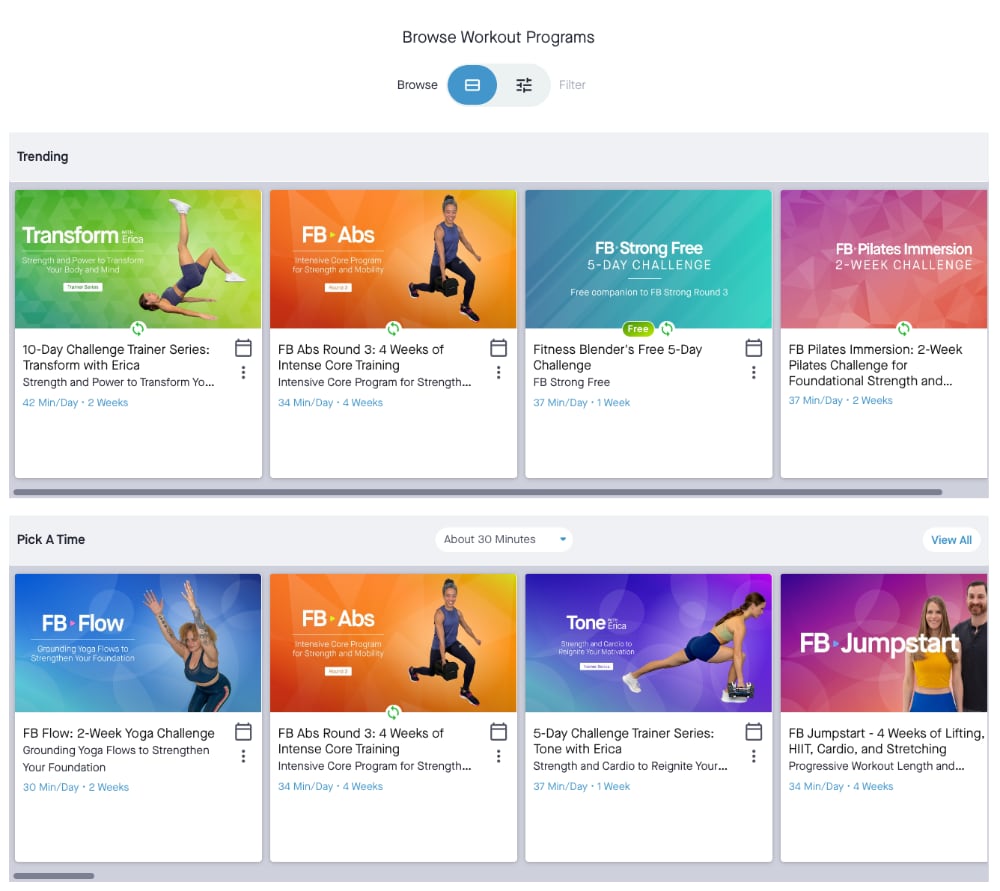The width and height of the screenshot is (1000, 891).
Task: Expand the About 30 Minutes dropdown
Action: (503, 539)
